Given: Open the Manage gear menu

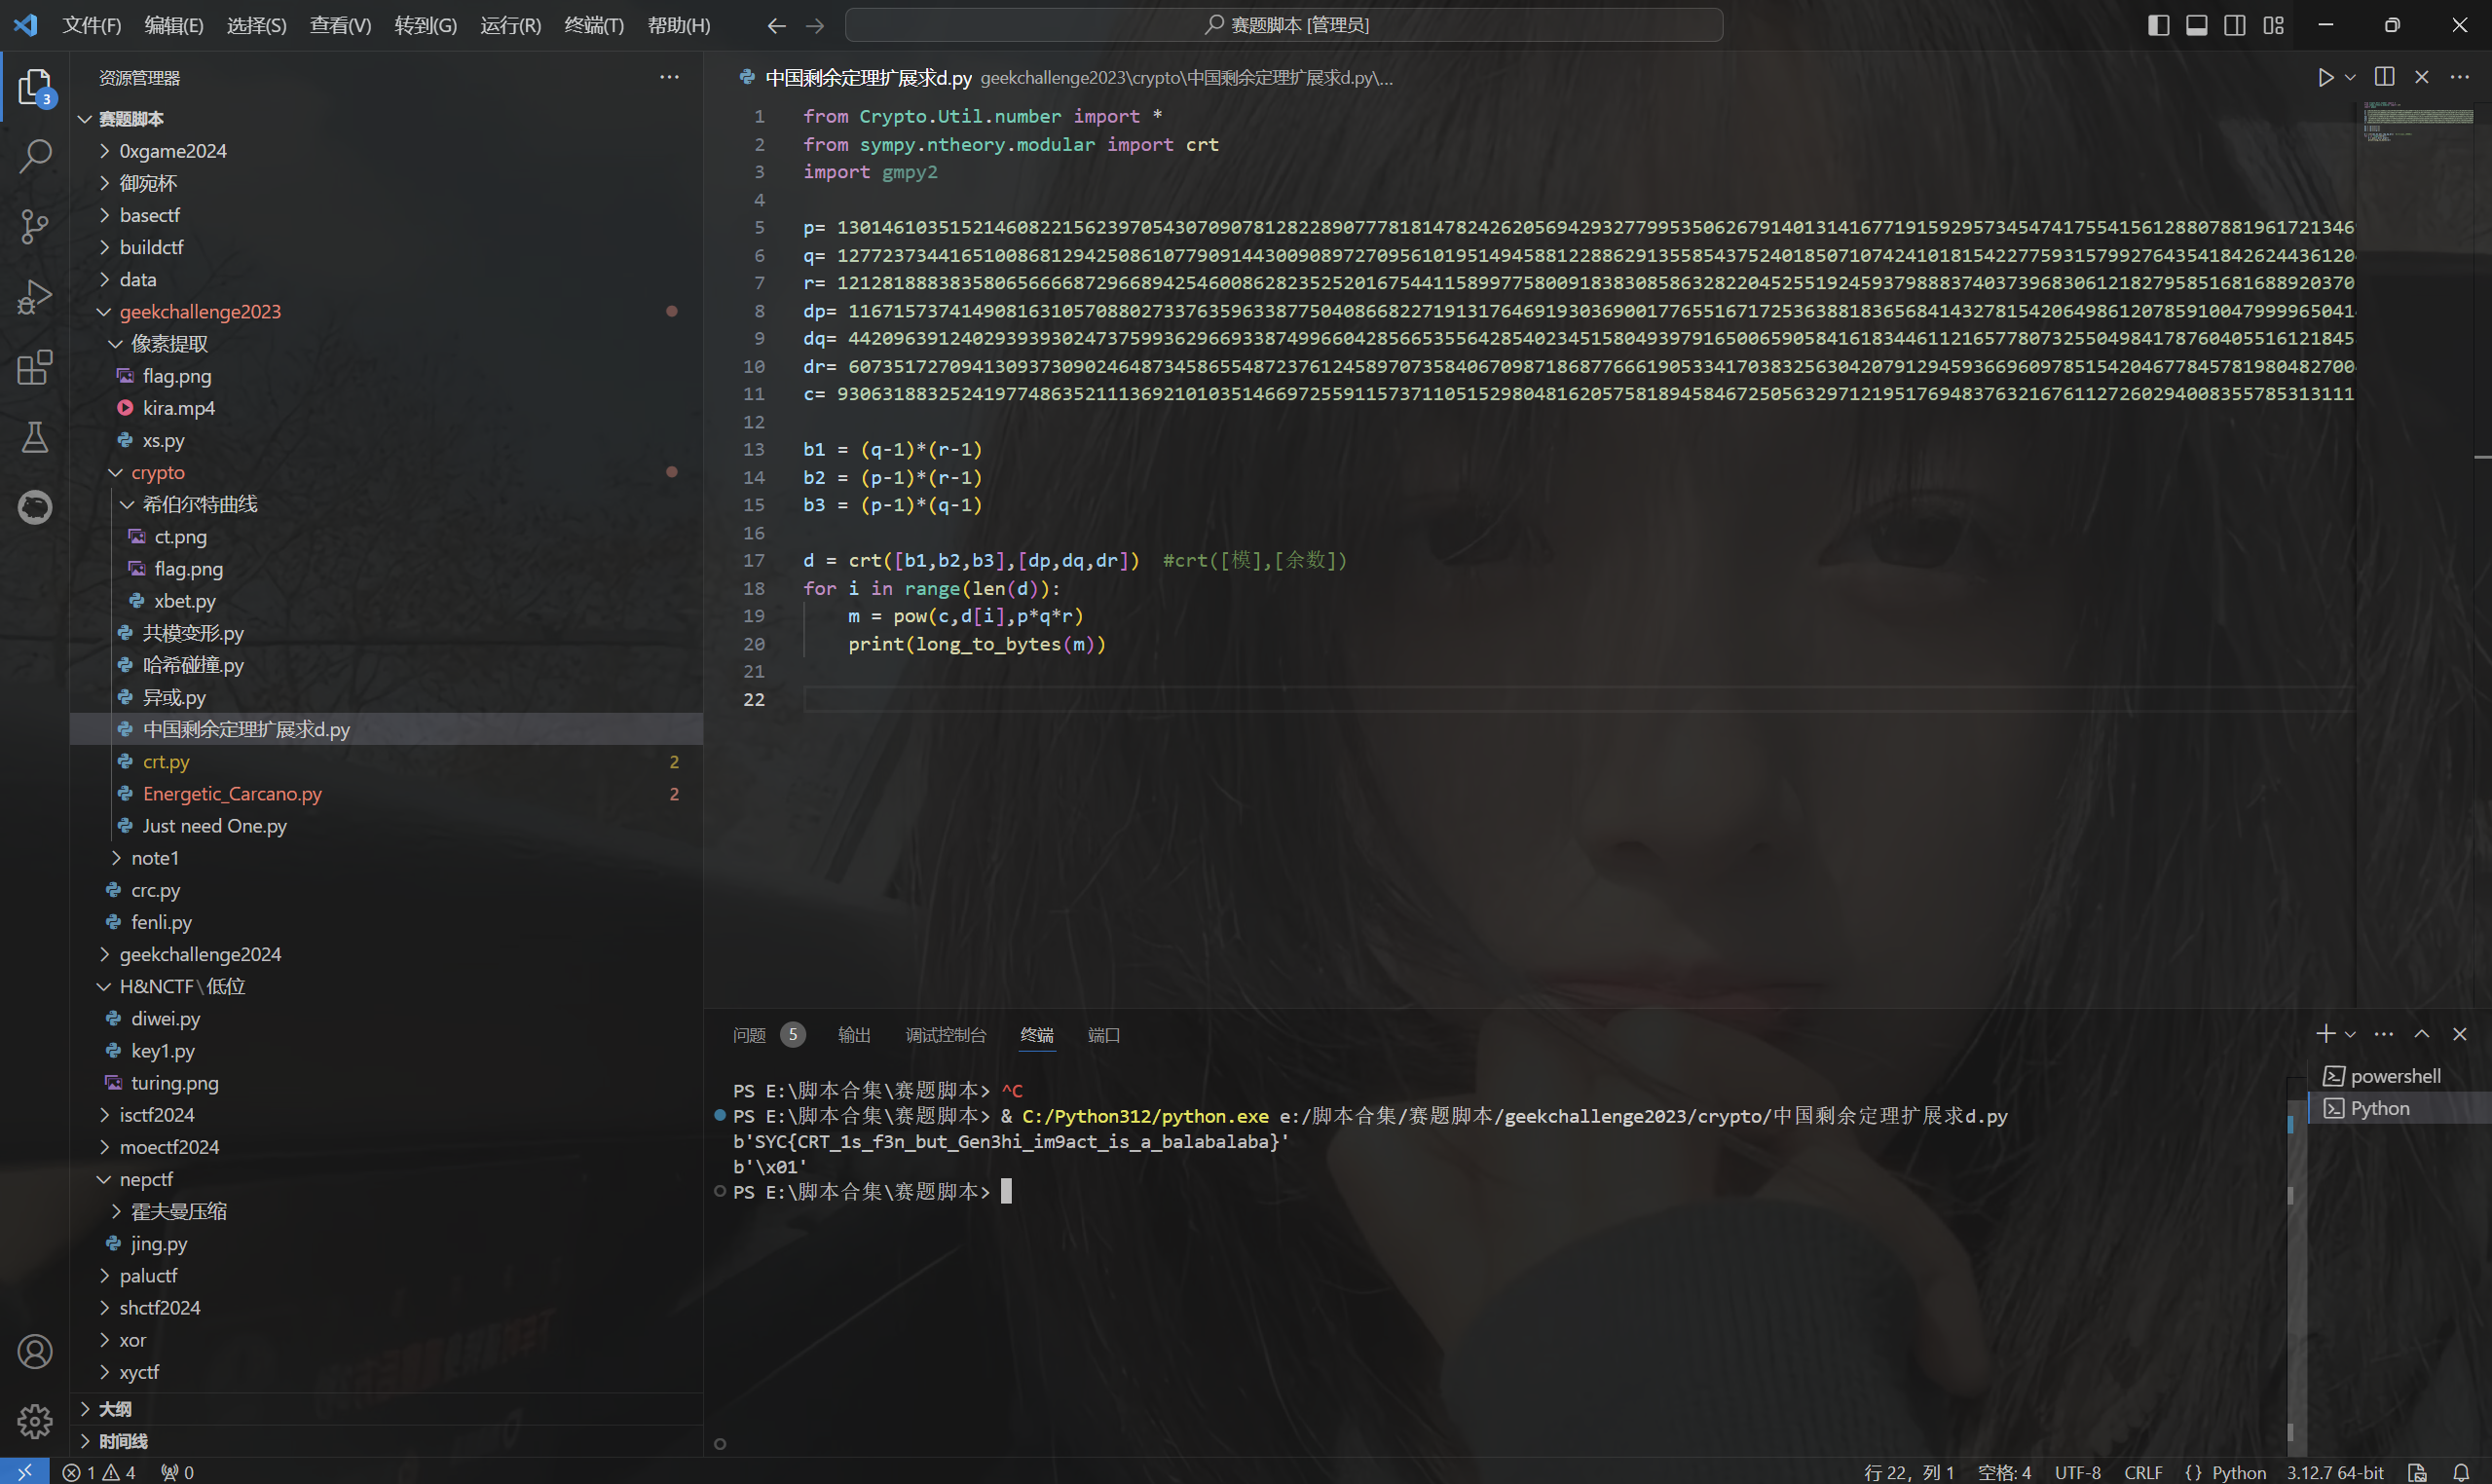Looking at the screenshot, I should coord(35,1421).
